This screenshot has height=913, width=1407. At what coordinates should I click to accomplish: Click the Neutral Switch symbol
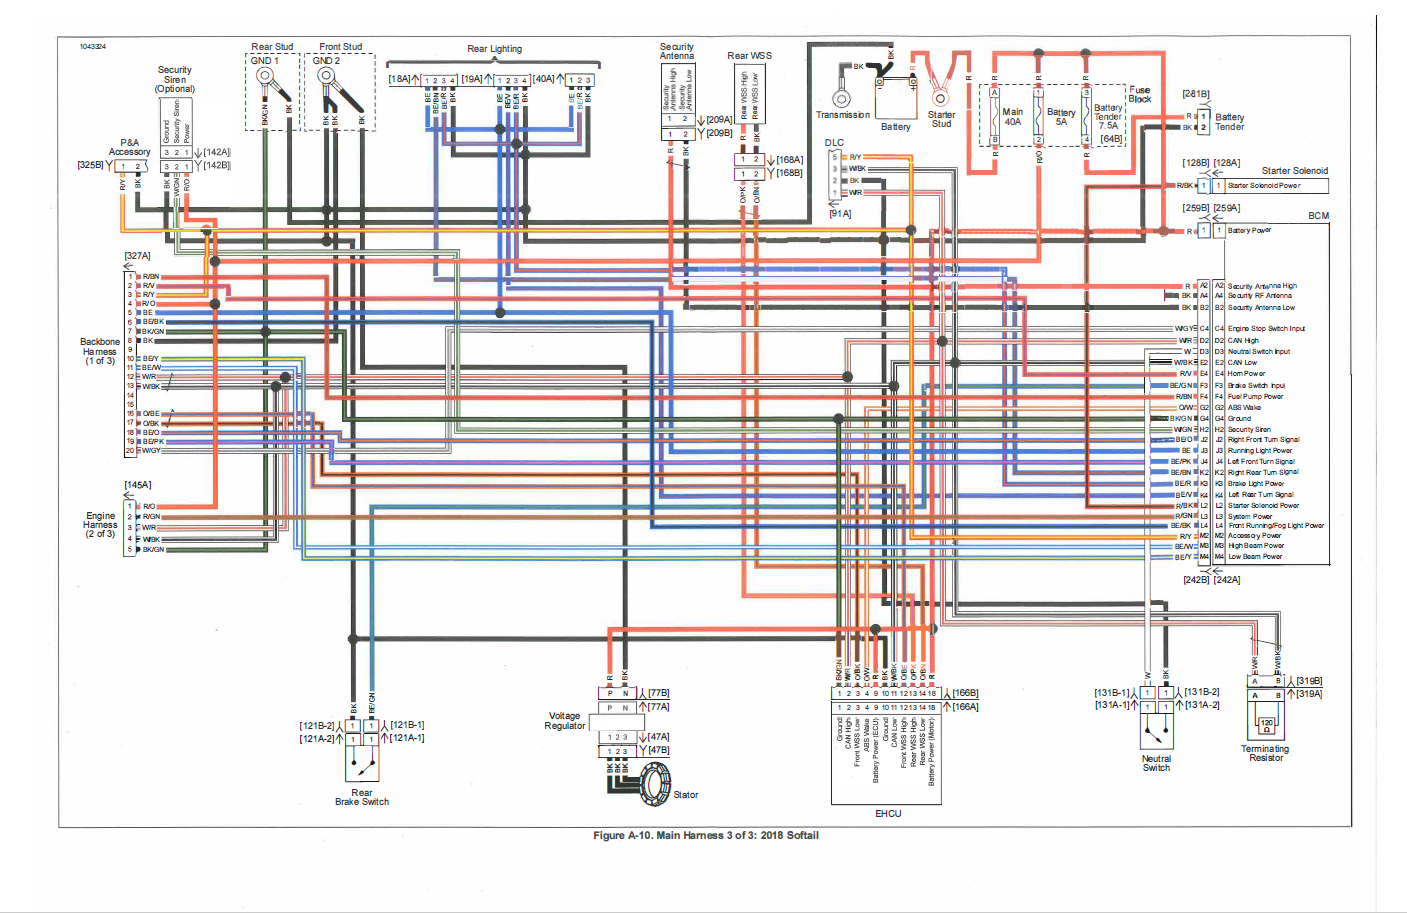(x=1157, y=733)
